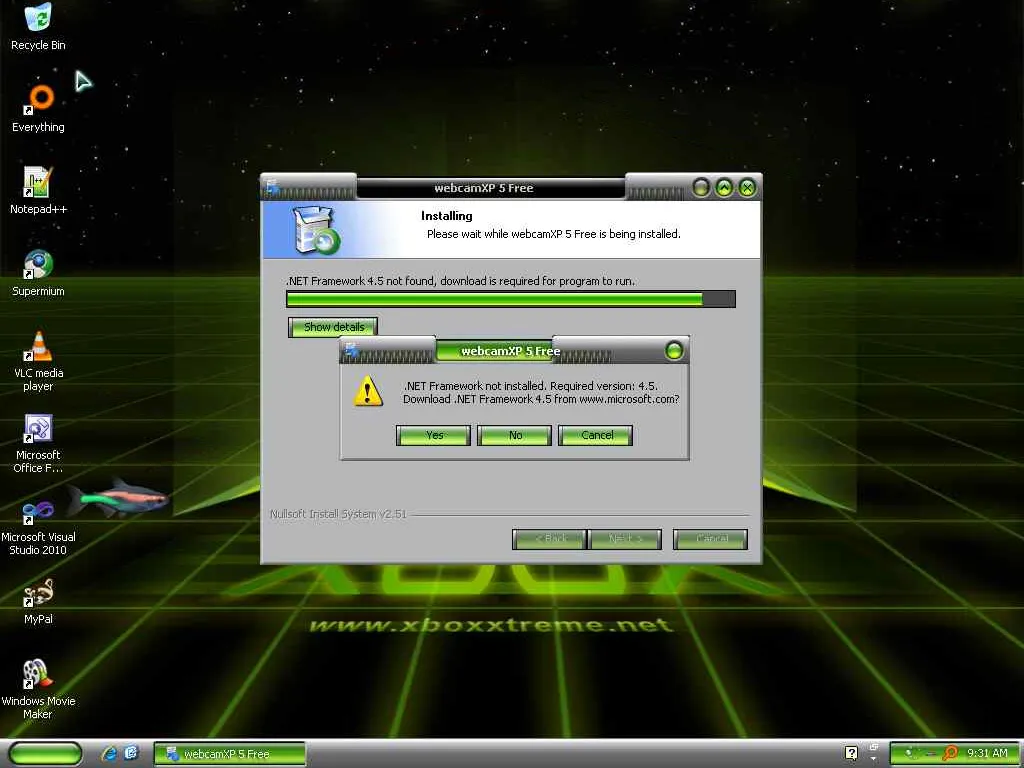Click the "Installing" header text

click(447, 216)
